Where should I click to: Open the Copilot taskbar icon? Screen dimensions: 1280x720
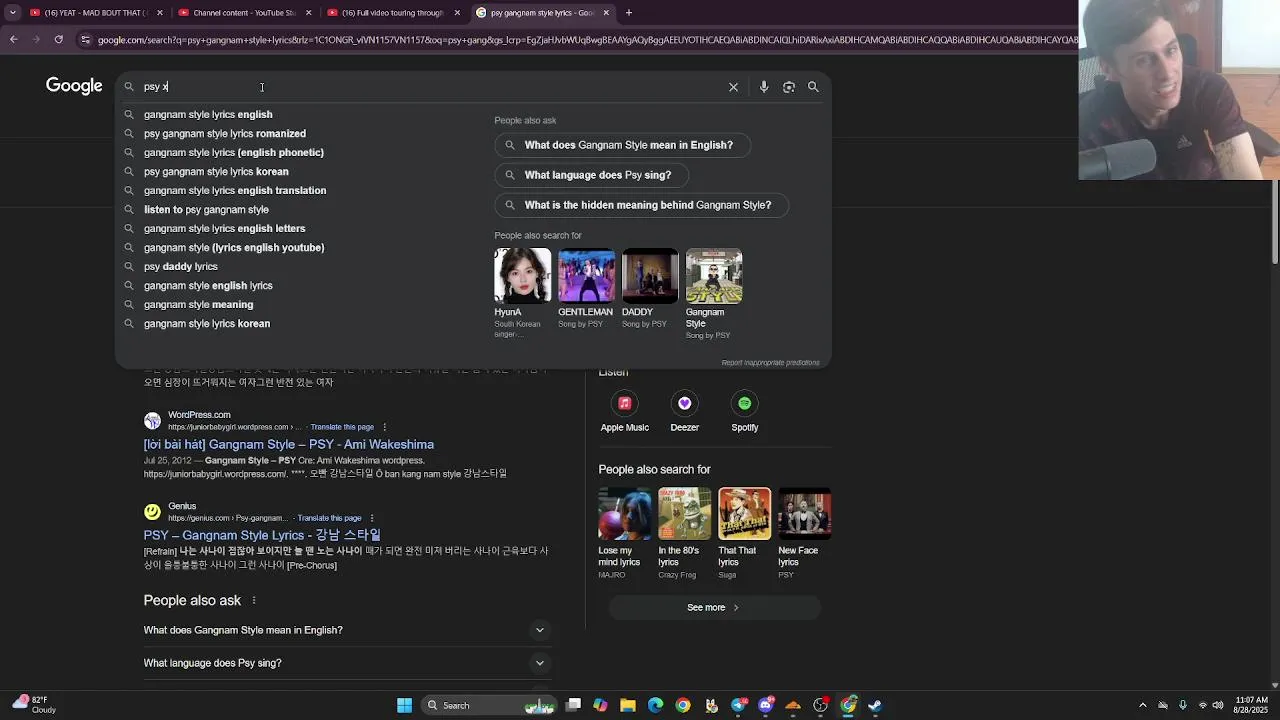[x=600, y=705]
